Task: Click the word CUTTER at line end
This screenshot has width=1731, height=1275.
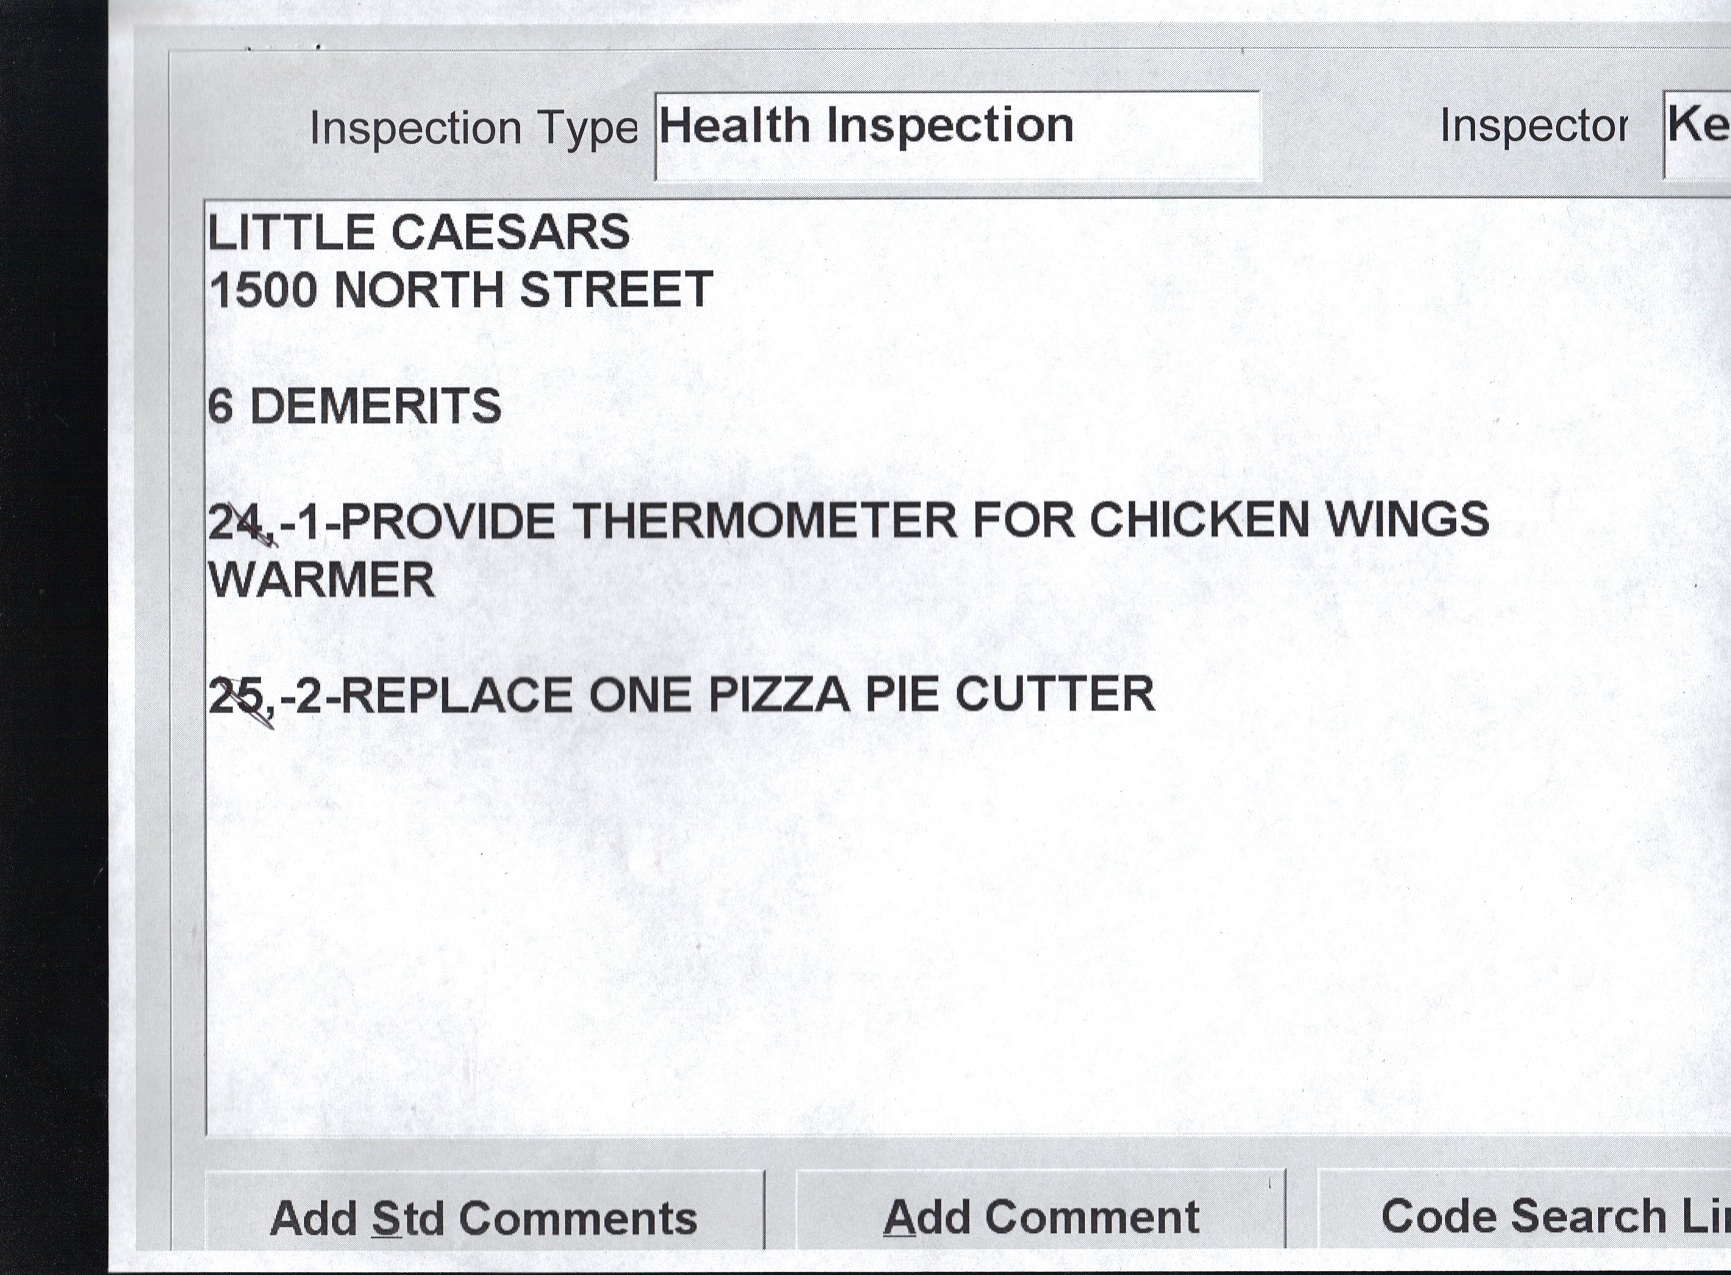Action: 1054,694
